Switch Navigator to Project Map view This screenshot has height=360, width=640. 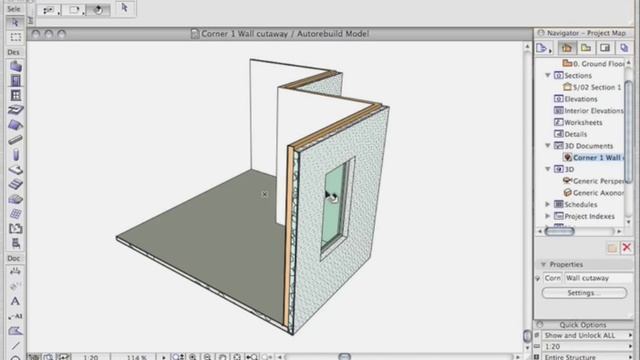coord(567,48)
